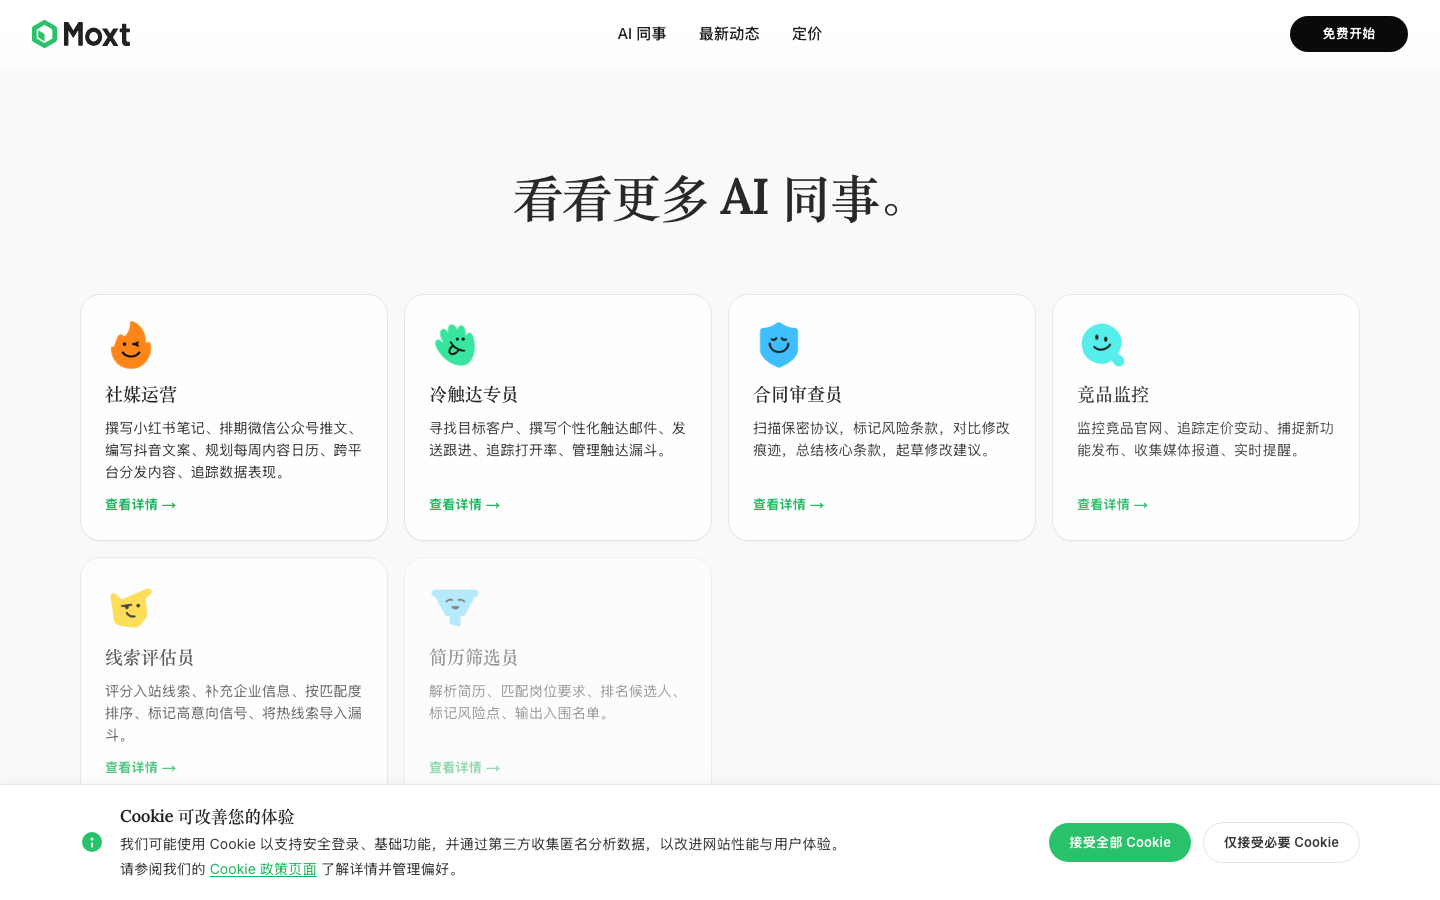The image size is (1440, 900).
Task: Open the Cookie 政策页面 link
Action: pos(263,869)
